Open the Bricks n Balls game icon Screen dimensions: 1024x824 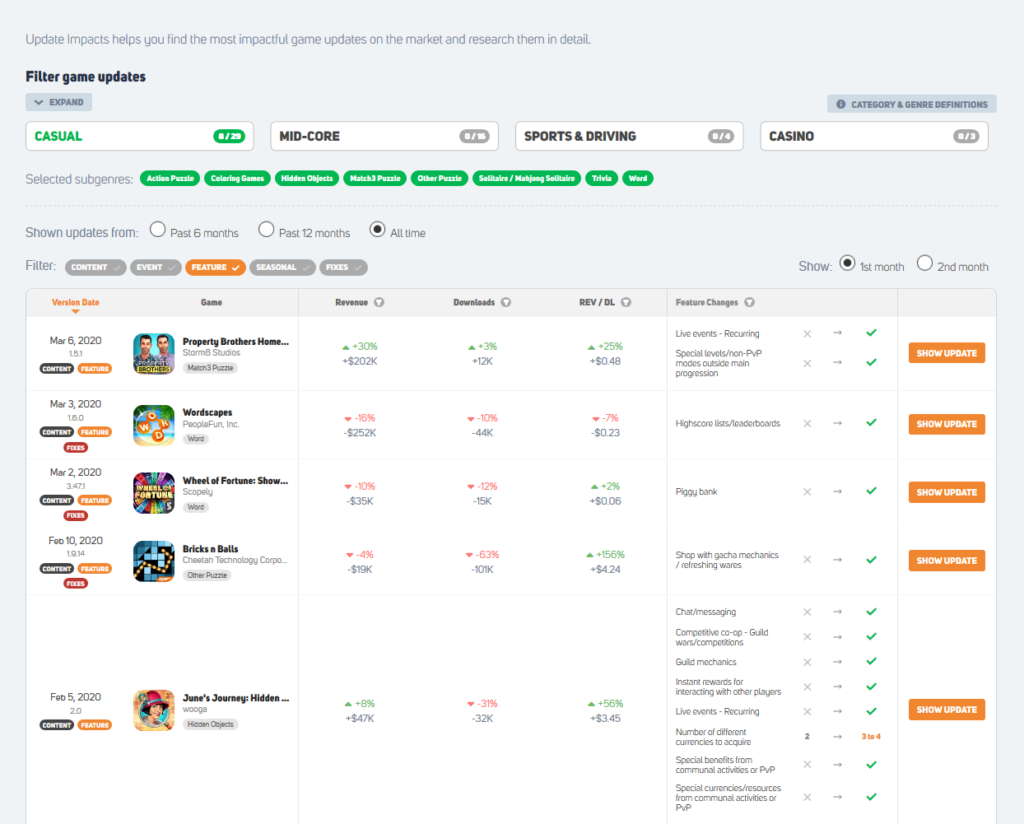coord(154,561)
